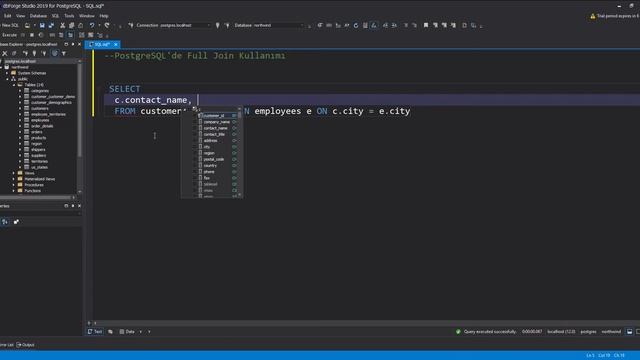Viewport: 640px width, 360px height.
Task: Choose company_name from autocomplete list
Action: point(217,122)
